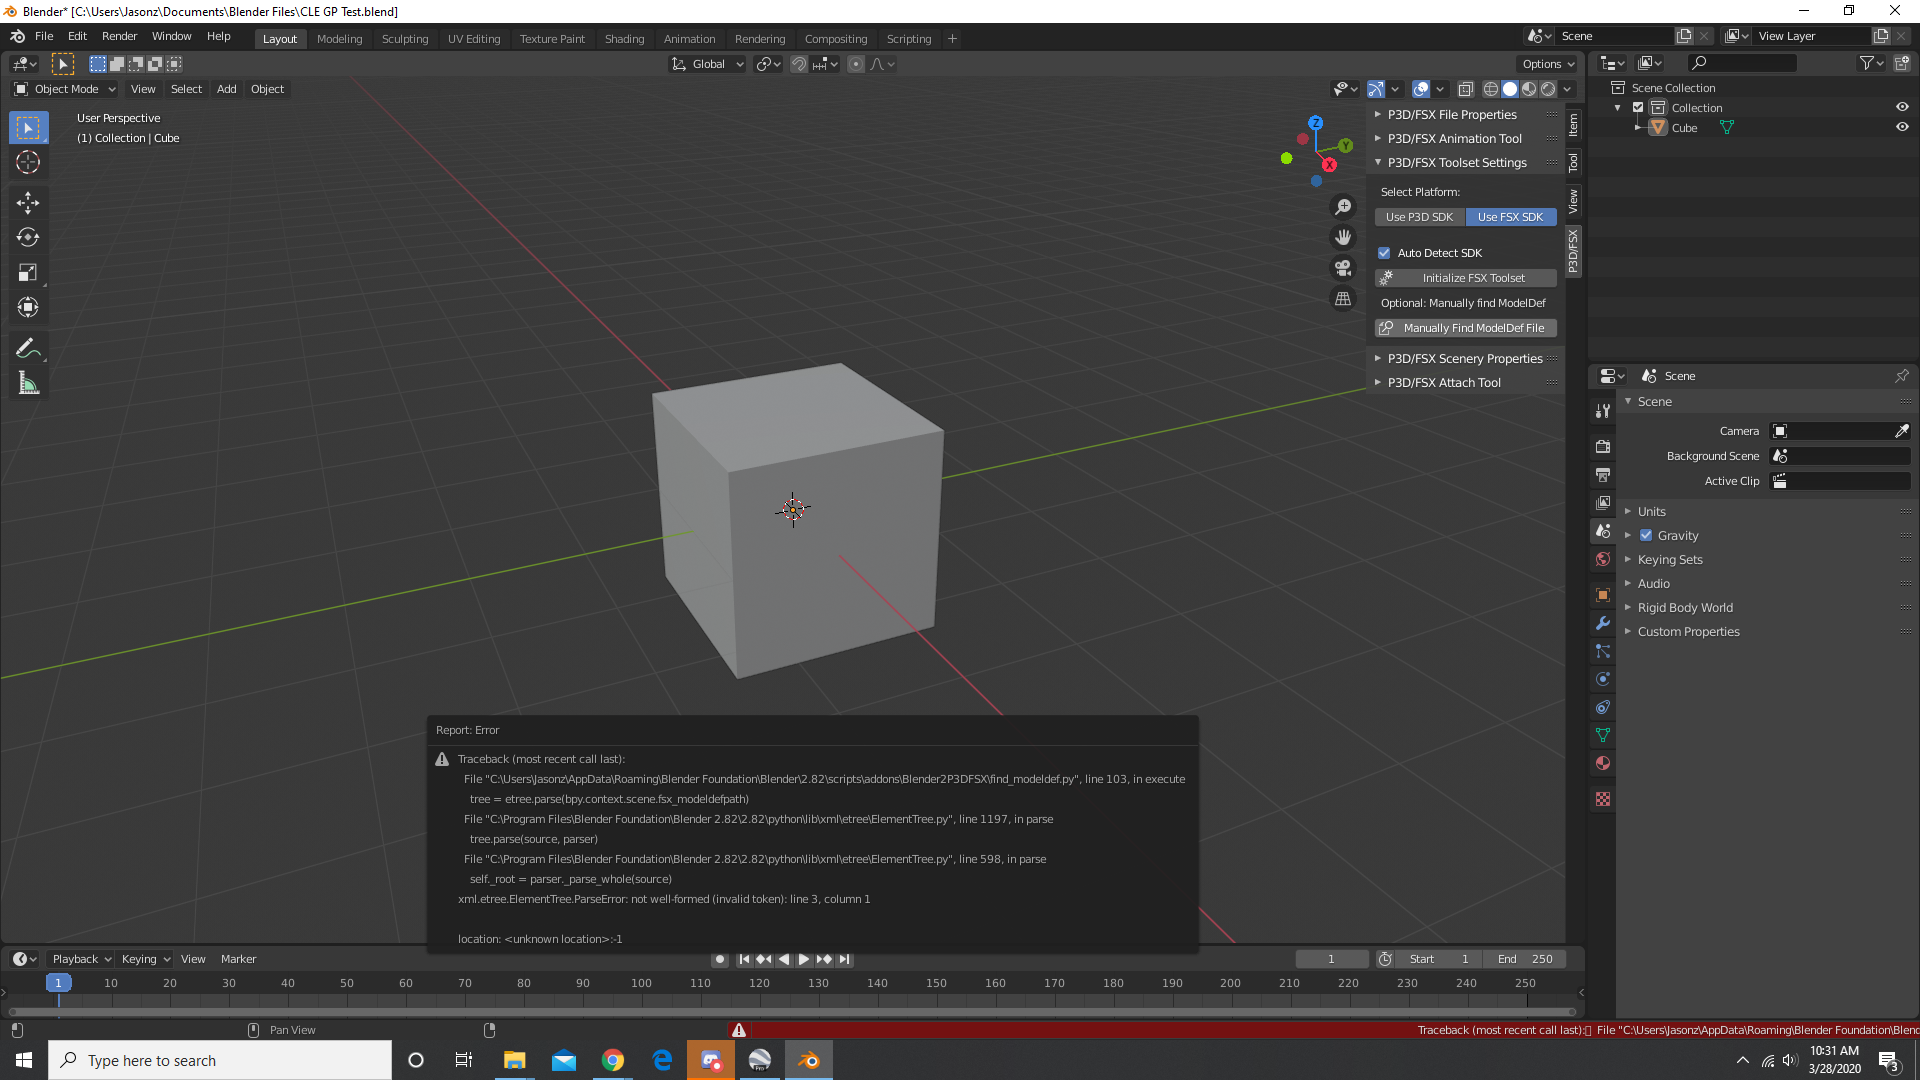Screen dimensions: 1920x1080
Task: Activate the Transform tool
Action: [28, 308]
